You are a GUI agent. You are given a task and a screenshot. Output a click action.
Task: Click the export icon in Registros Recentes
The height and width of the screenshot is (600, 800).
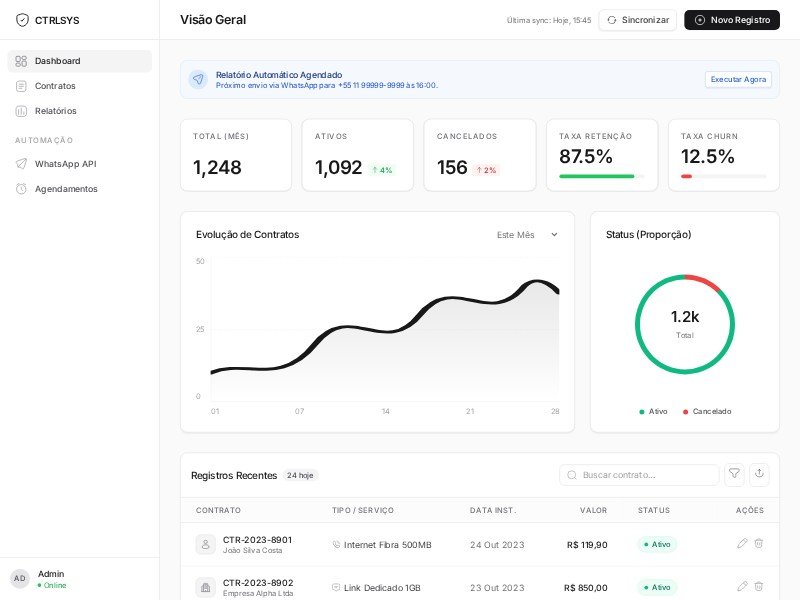pyautogui.click(x=759, y=474)
